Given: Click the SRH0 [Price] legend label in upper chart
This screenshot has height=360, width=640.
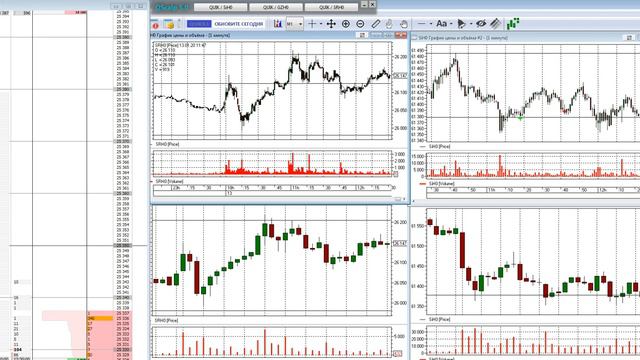Looking at the screenshot, I should (167, 144).
